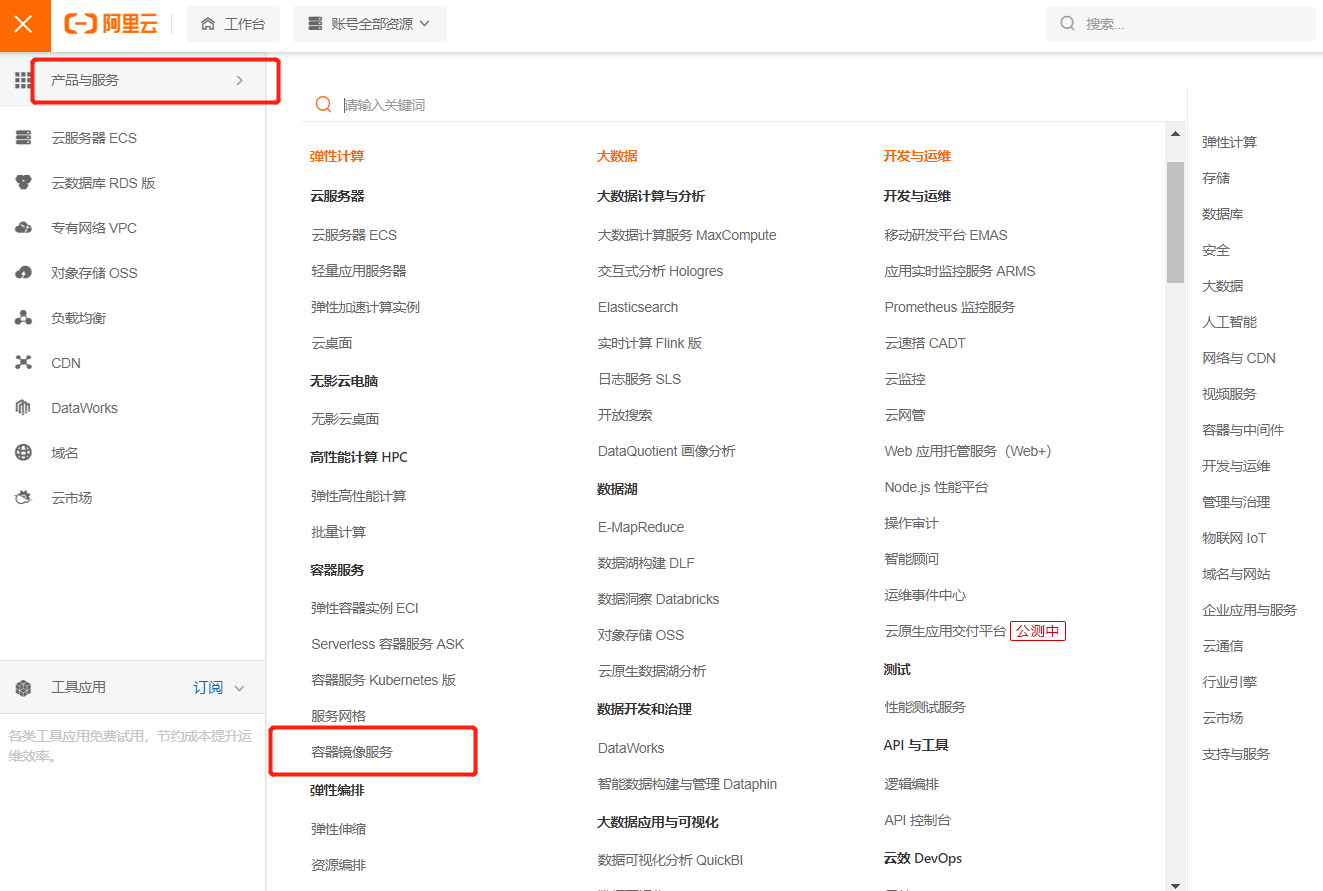Jump to 安全 category

pyautogui.click(x=1216, y=250)
